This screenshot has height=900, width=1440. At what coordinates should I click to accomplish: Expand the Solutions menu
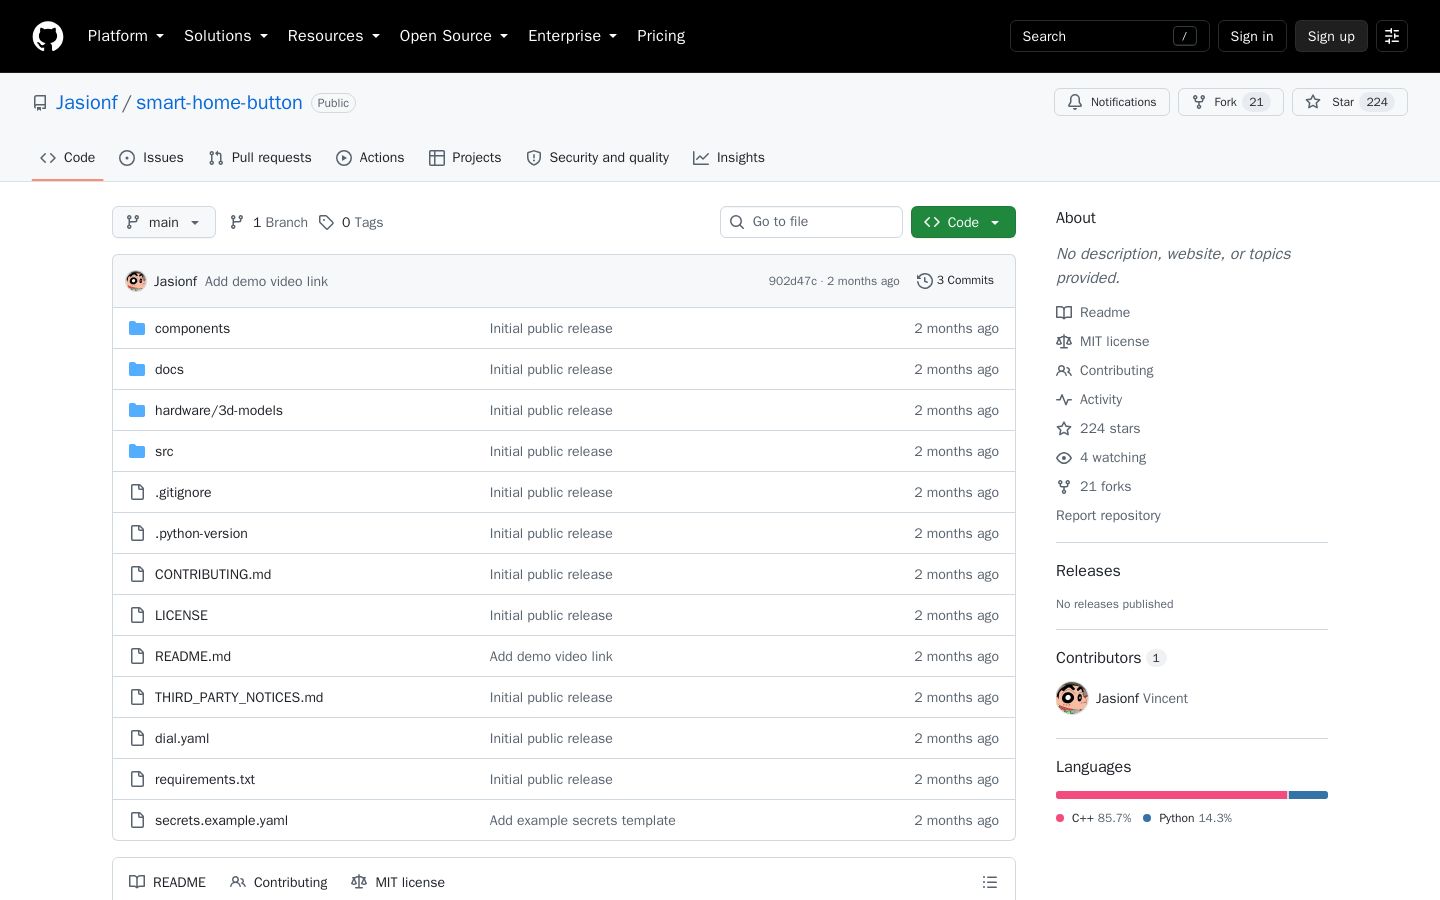(226, 36)
